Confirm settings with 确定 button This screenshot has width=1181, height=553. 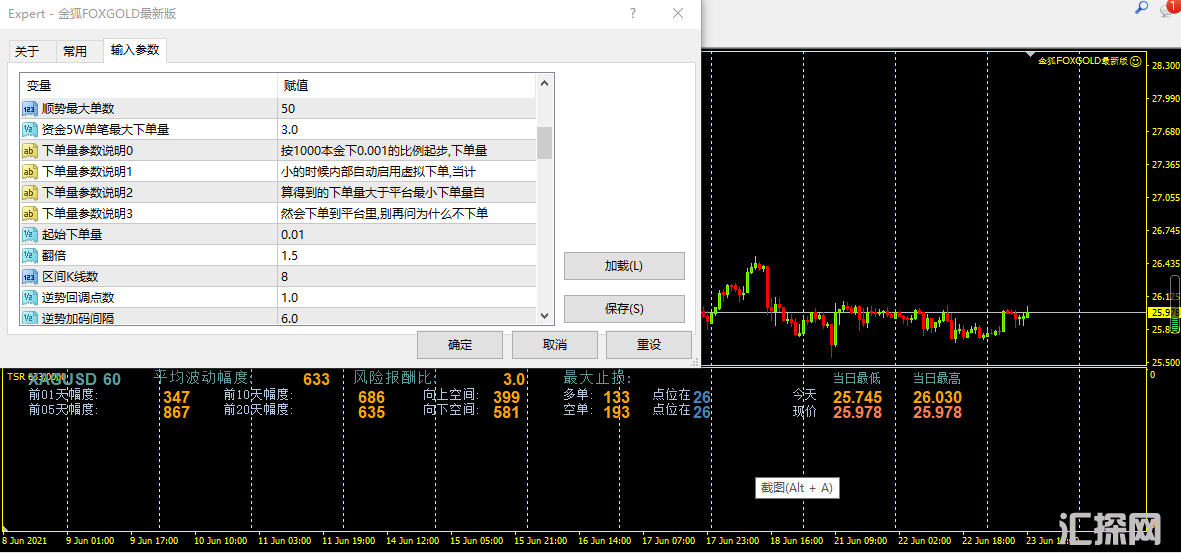coord(460,345)
